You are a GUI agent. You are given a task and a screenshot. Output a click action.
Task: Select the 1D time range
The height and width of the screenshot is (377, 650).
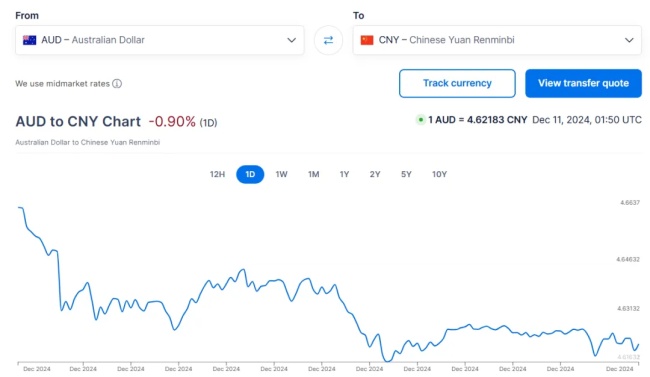pyautogui.click(x=250, y=174)
